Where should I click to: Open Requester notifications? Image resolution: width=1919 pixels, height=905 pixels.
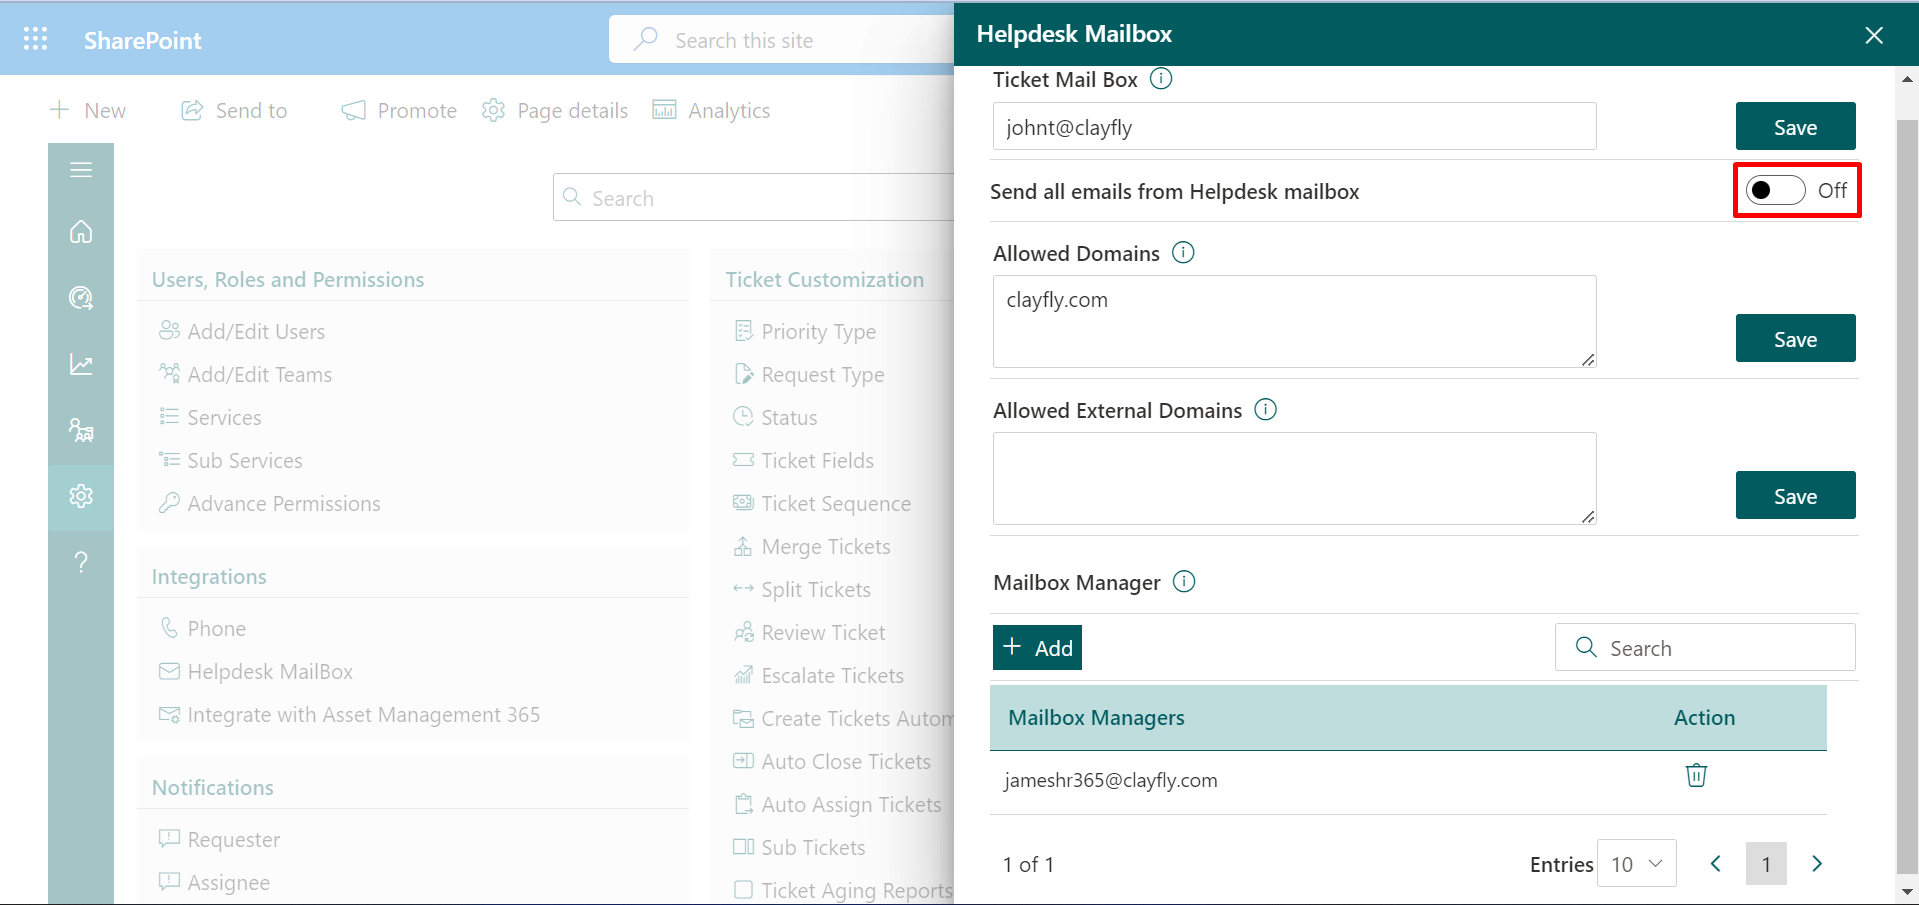pos(219,839)
